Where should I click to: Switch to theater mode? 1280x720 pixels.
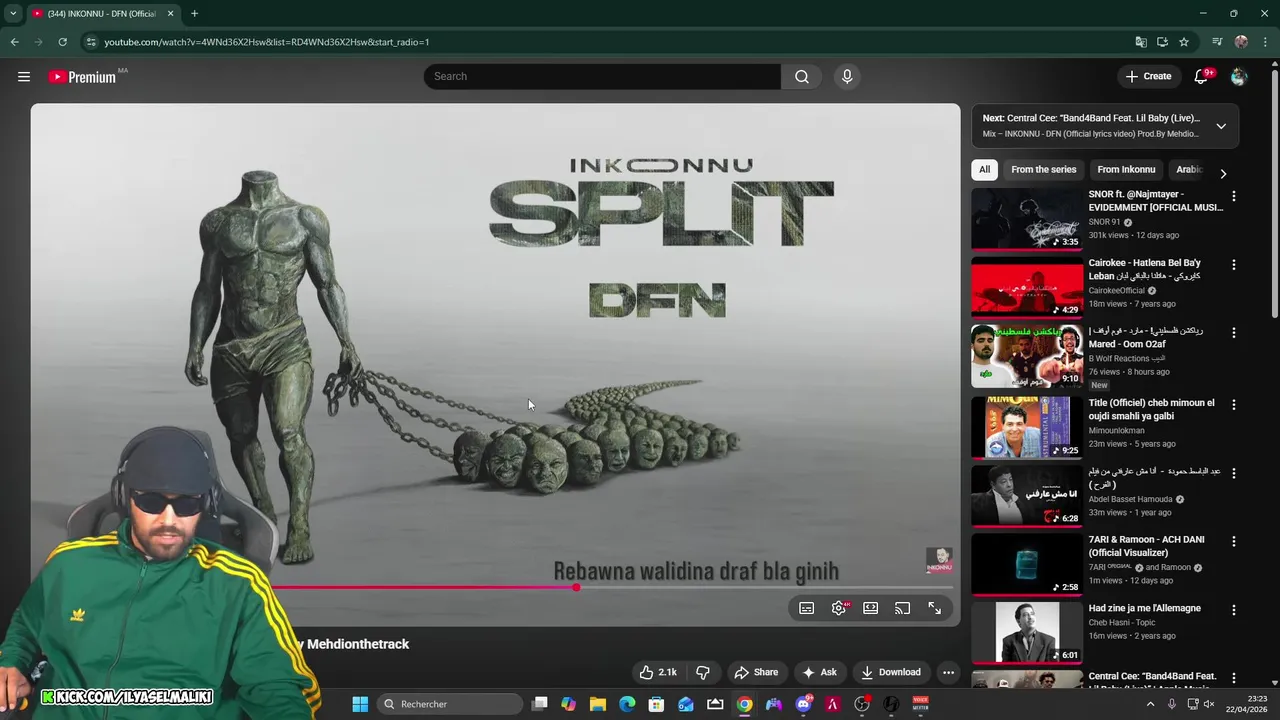(x=871, y=608)
